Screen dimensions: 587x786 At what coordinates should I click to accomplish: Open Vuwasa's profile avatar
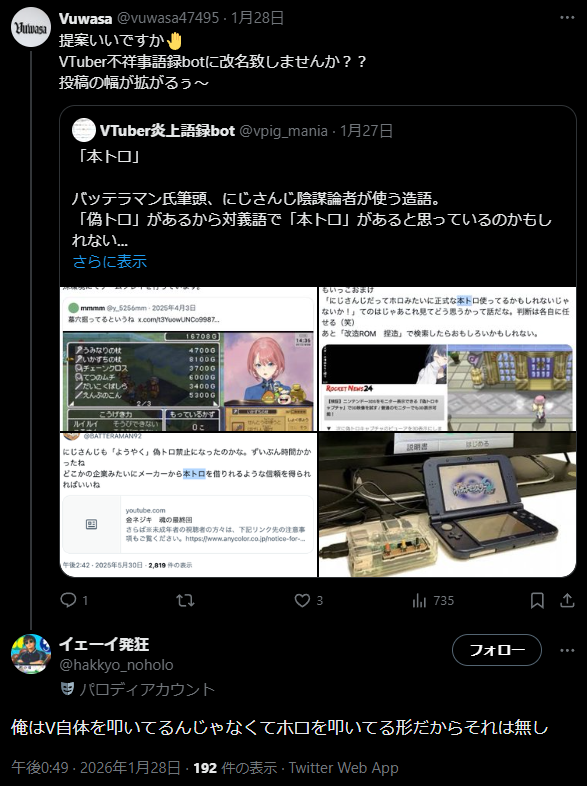pyautogui.click(x=31, y=27)
